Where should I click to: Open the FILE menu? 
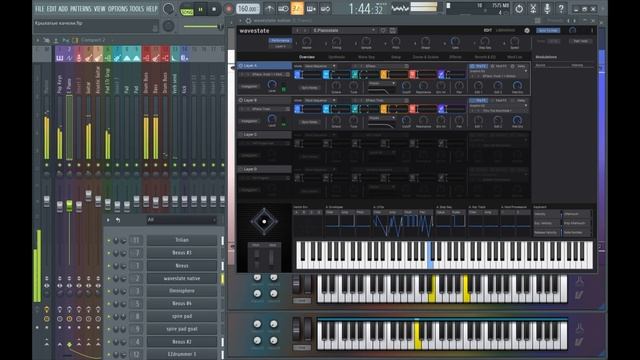(40, 9)
